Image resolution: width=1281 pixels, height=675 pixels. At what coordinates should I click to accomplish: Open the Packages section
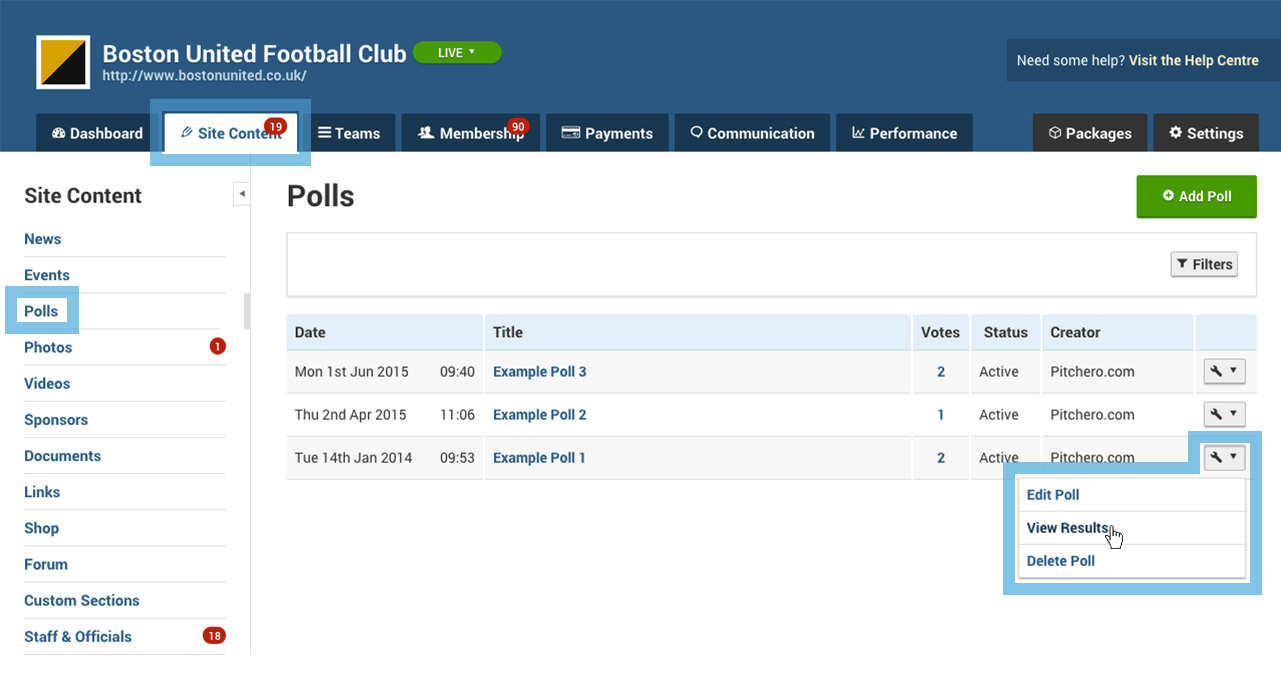click(x=1090, y=132)
